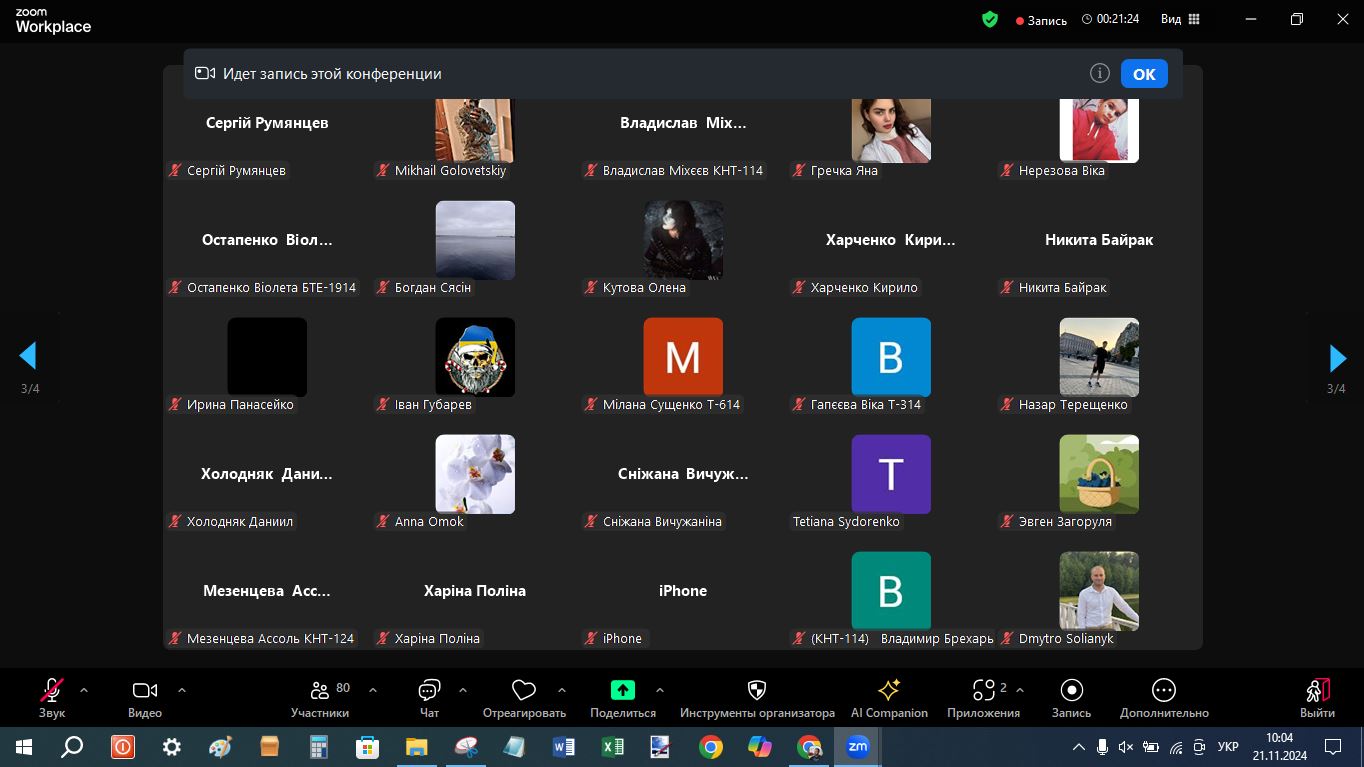The image size is (1364, 767).
Task: Open the More options icon
Action: 1163,691
